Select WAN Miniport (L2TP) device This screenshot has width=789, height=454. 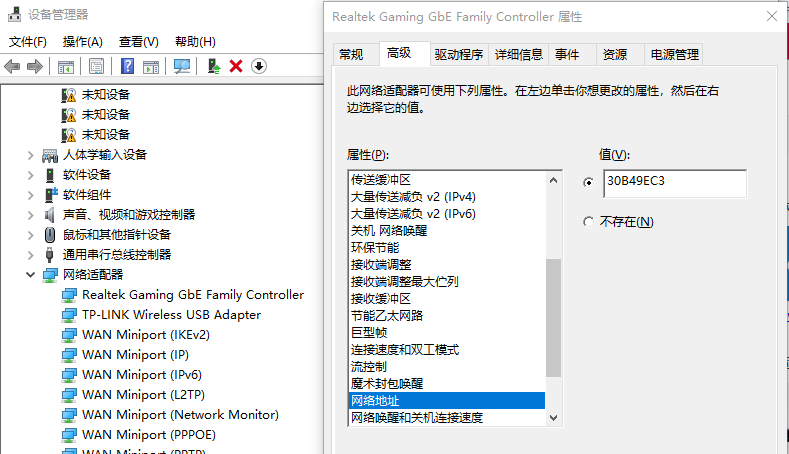click(x=143, y=395)
